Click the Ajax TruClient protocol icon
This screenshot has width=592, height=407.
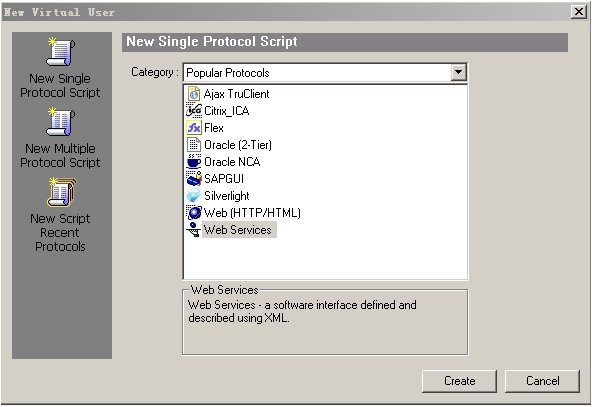pos(194,94)
